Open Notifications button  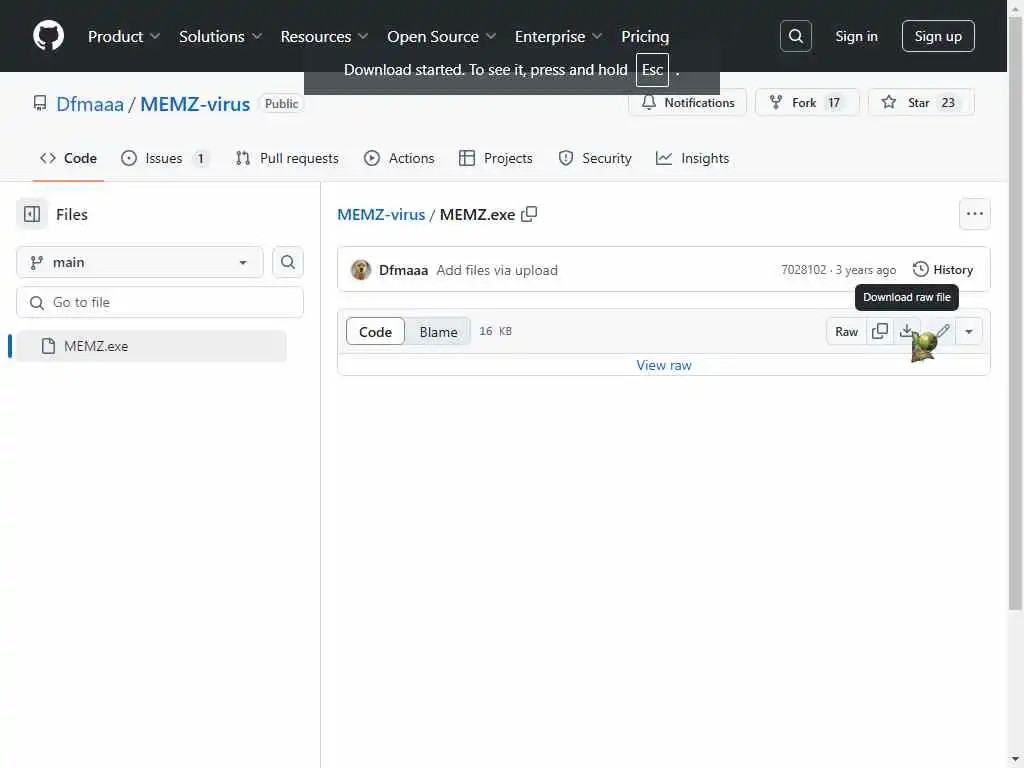point(688,103)
